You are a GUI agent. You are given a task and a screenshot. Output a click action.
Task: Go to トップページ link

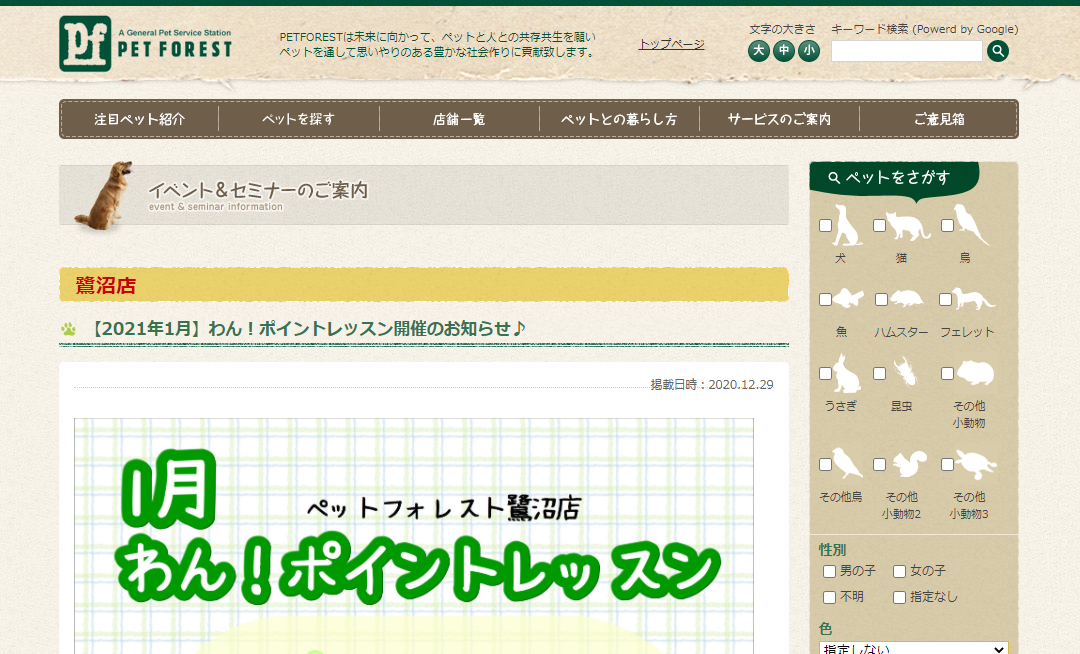click(x=672, y=44)
